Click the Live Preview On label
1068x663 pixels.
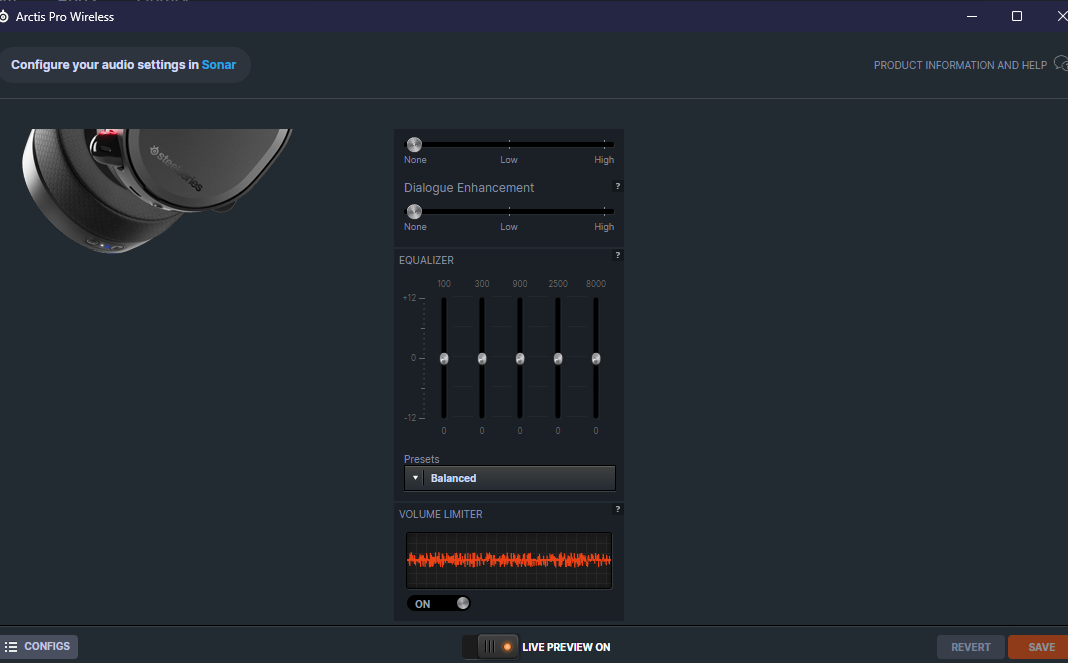click(566, 647)
